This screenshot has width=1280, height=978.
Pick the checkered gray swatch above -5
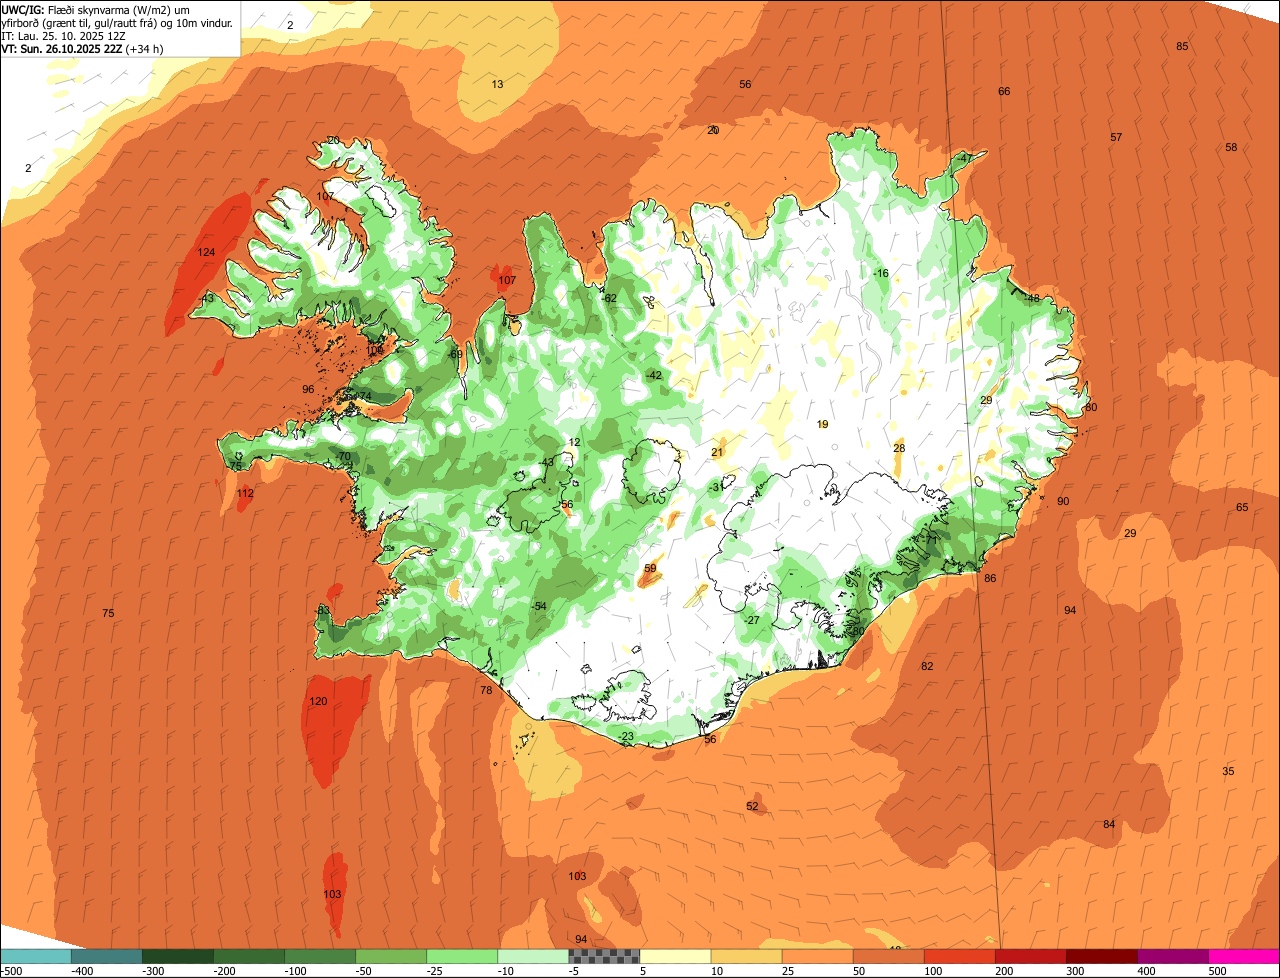604,957
